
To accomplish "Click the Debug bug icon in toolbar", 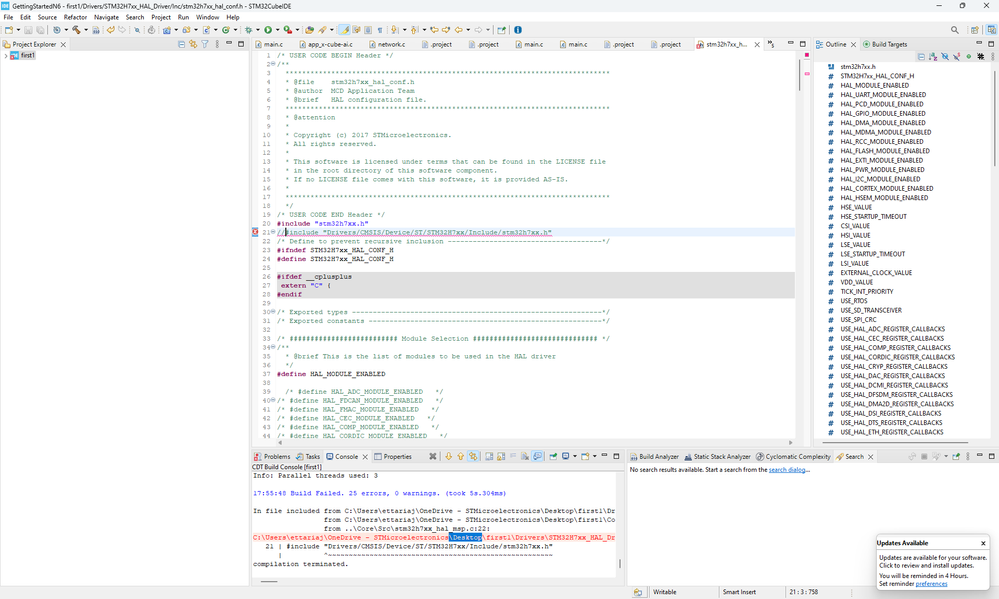I will (248, 30).
